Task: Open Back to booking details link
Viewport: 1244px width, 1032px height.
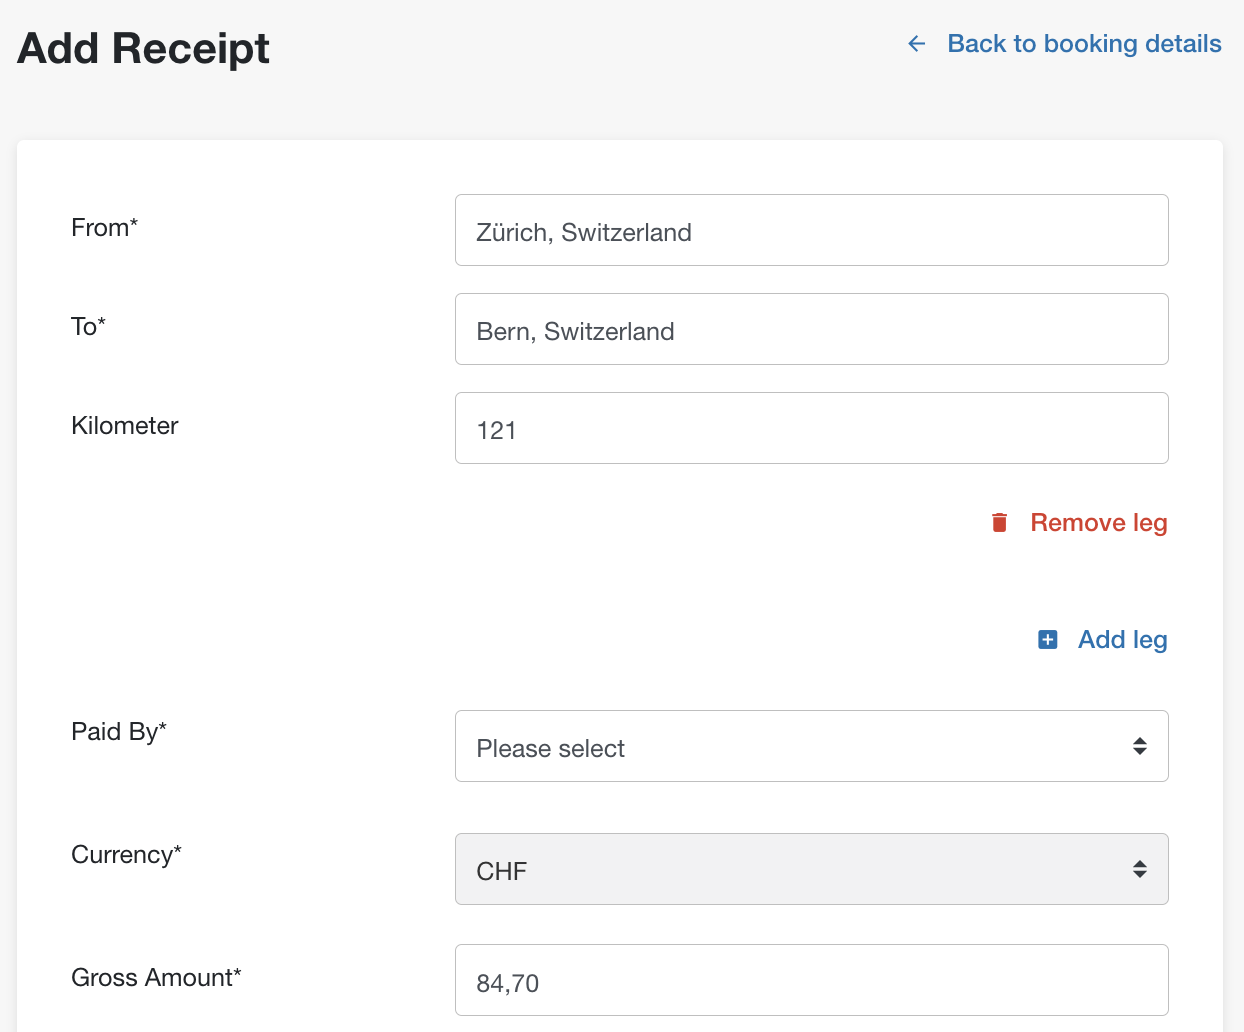Action: (x=1084, y=44)
